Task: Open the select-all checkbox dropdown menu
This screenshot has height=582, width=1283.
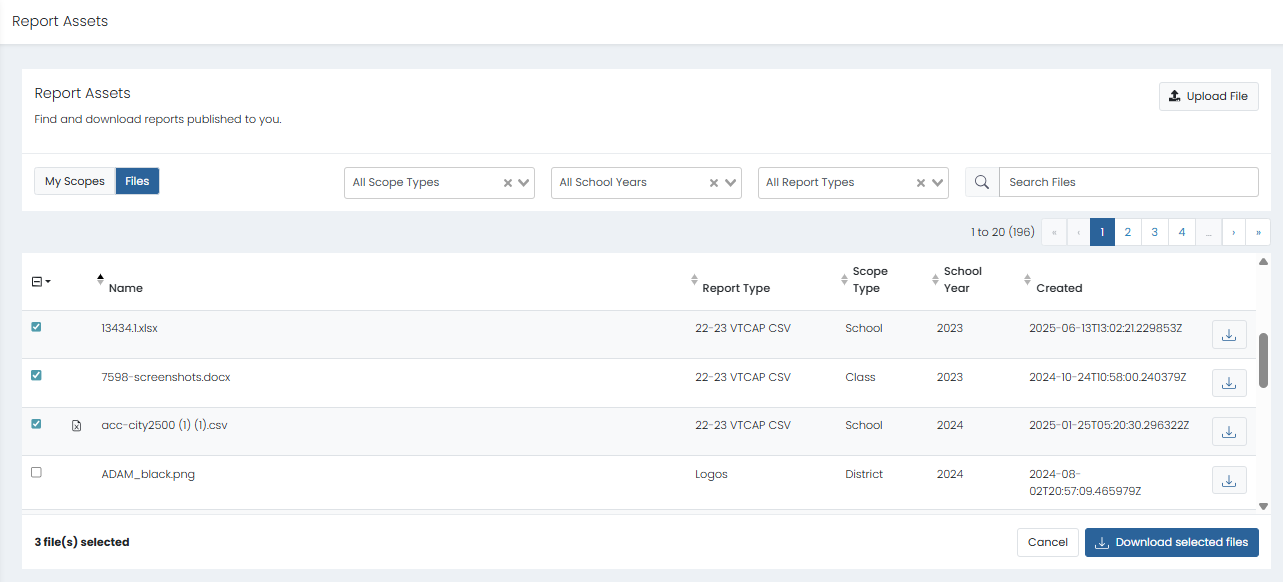Action: (x=48, y=282)
